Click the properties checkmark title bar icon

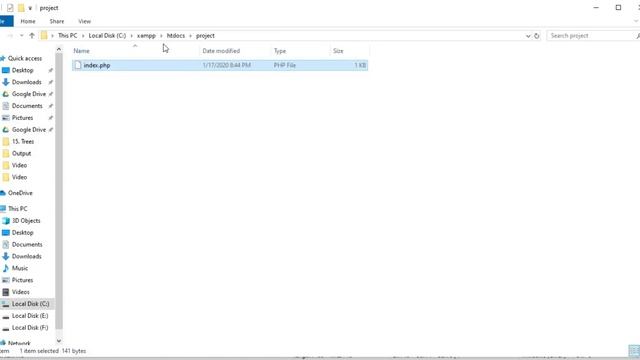click(10, 8)
